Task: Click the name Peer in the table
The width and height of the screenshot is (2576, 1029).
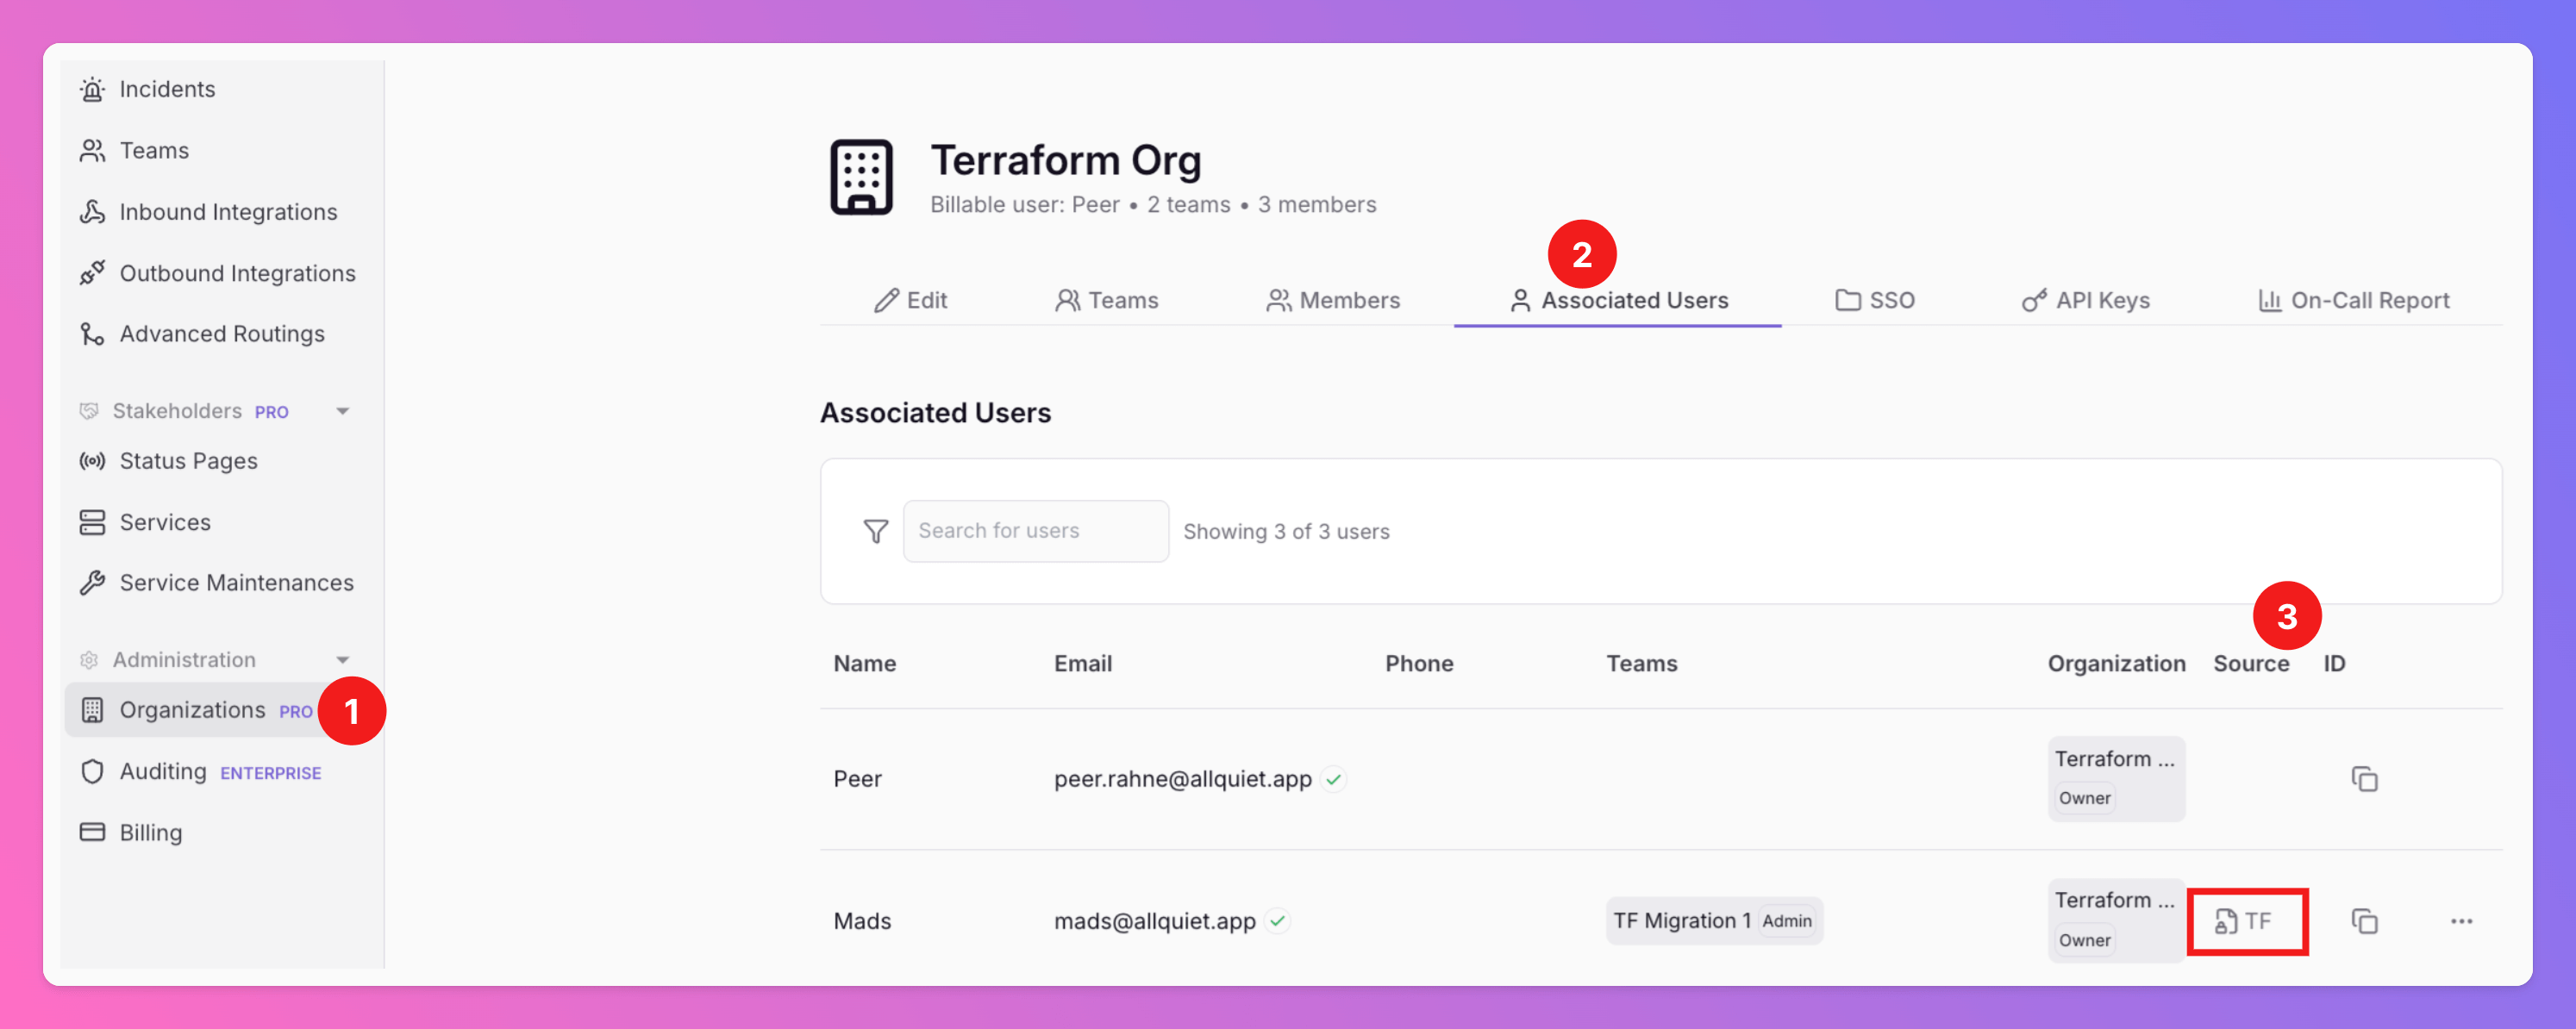Action: pyautogui.click(x=857, y=779)
